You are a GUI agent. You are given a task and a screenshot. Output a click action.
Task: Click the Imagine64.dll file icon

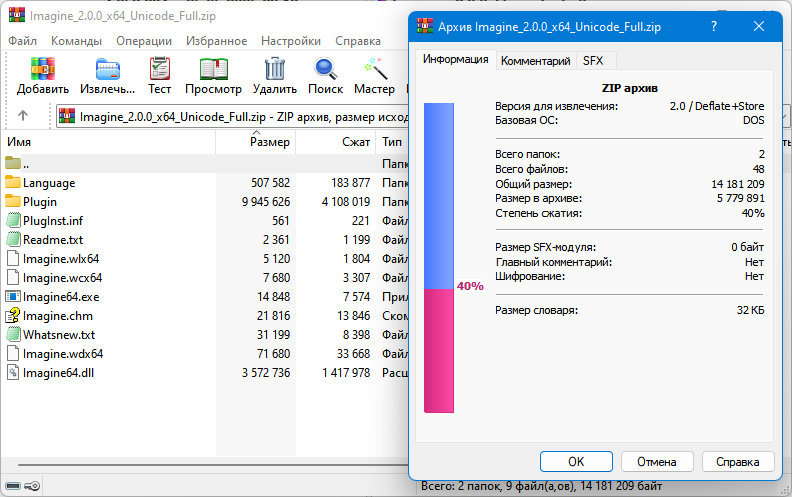coord(13,373)
